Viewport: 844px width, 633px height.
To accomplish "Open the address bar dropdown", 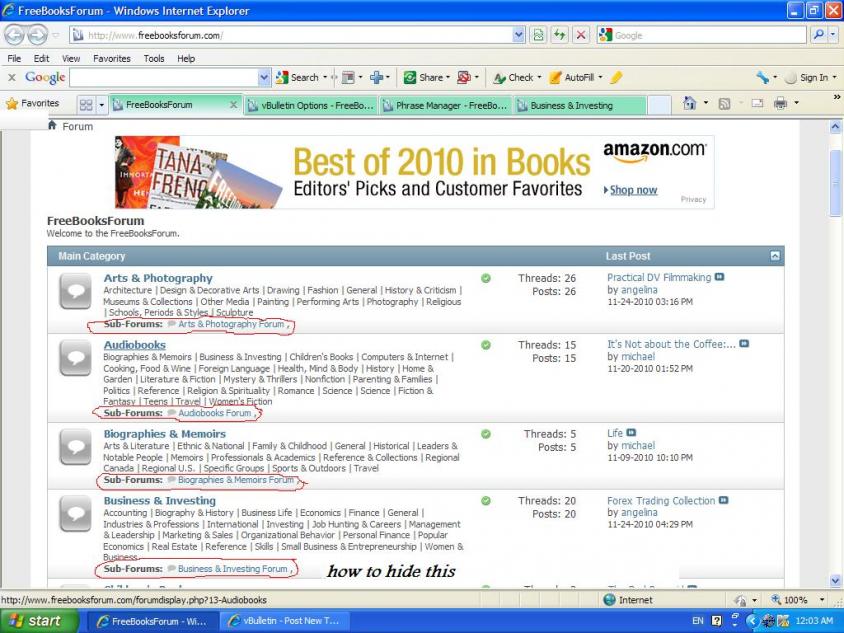I will click(x=518, y=36).
